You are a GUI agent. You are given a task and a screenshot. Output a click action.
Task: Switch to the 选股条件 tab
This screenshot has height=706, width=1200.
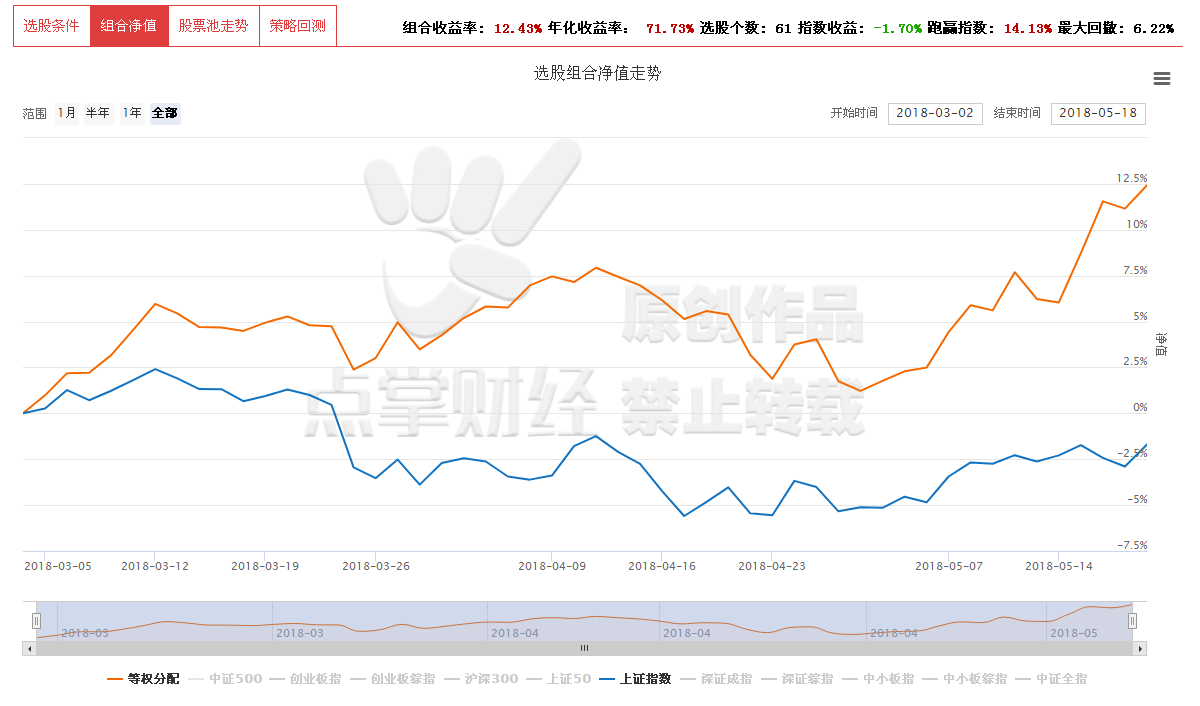click(51, 26)
